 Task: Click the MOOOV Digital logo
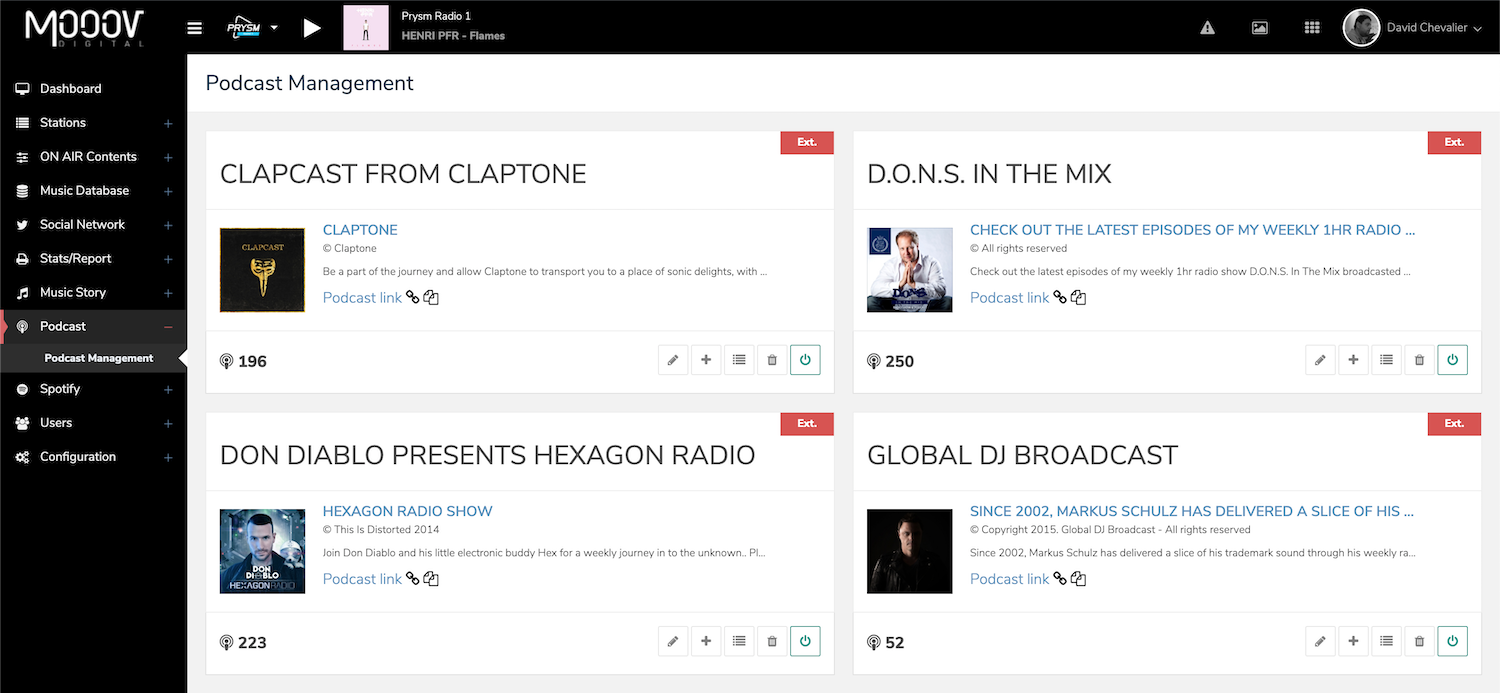coord(84,28)
